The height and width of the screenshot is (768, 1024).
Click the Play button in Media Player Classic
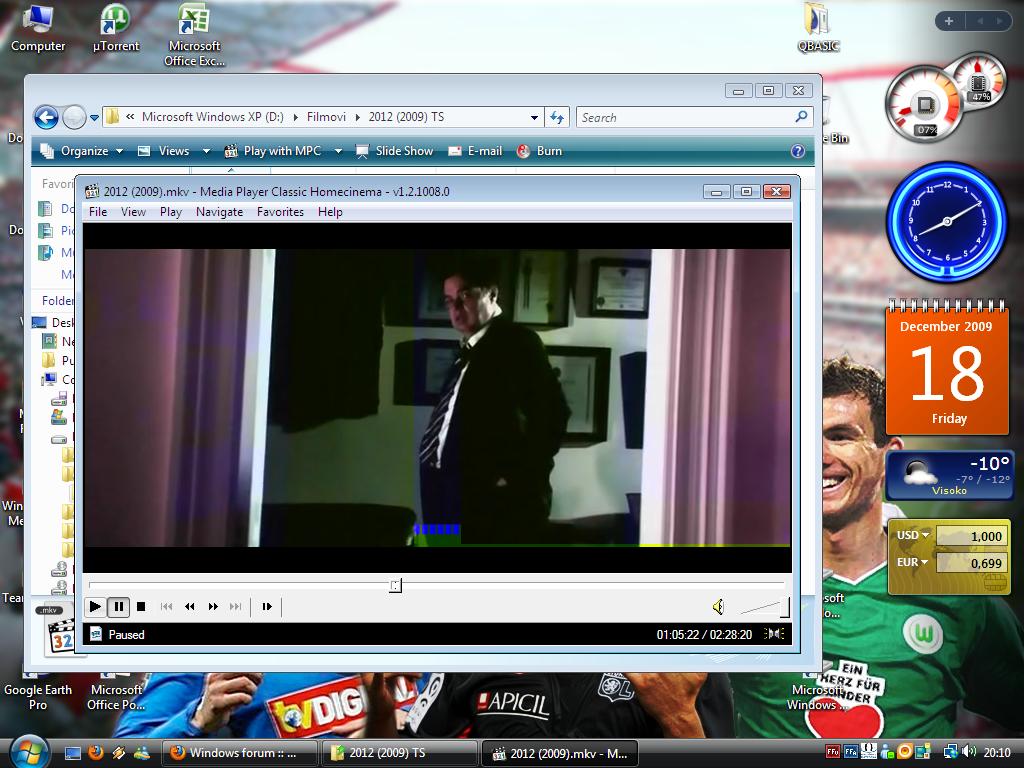(x=95, y=607)
